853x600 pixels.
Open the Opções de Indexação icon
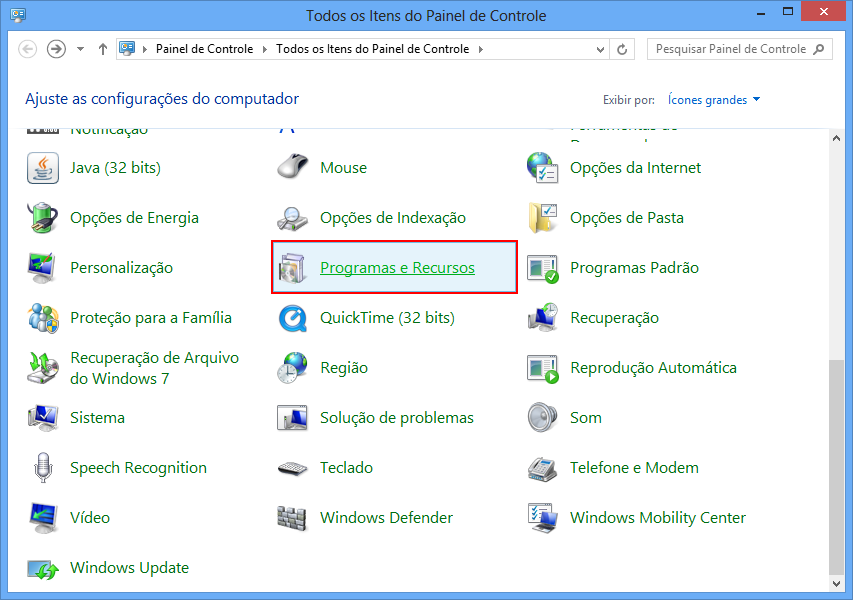coord(293,218)
